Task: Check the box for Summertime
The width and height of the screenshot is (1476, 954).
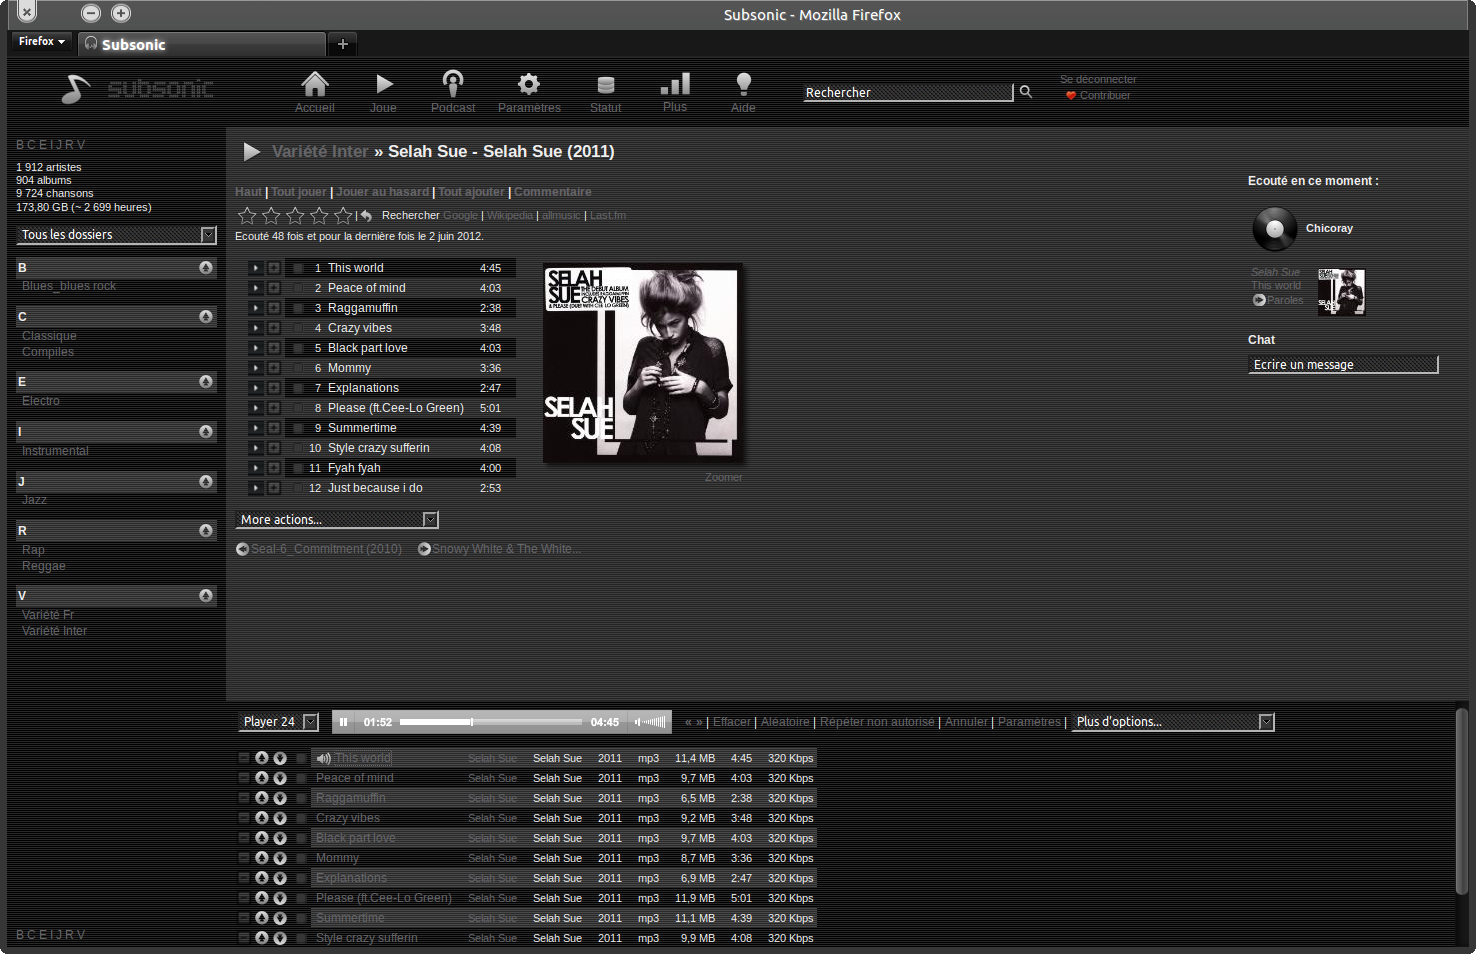Action: tap(298, 428)
